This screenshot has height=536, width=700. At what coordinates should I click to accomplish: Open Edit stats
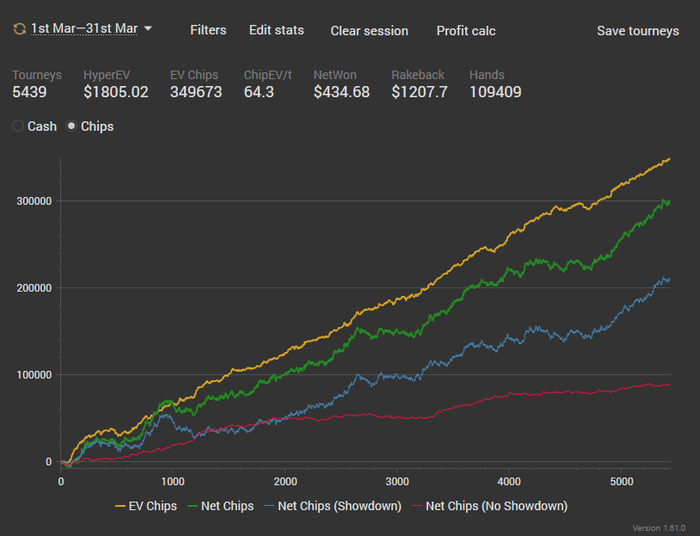(276, 30)
